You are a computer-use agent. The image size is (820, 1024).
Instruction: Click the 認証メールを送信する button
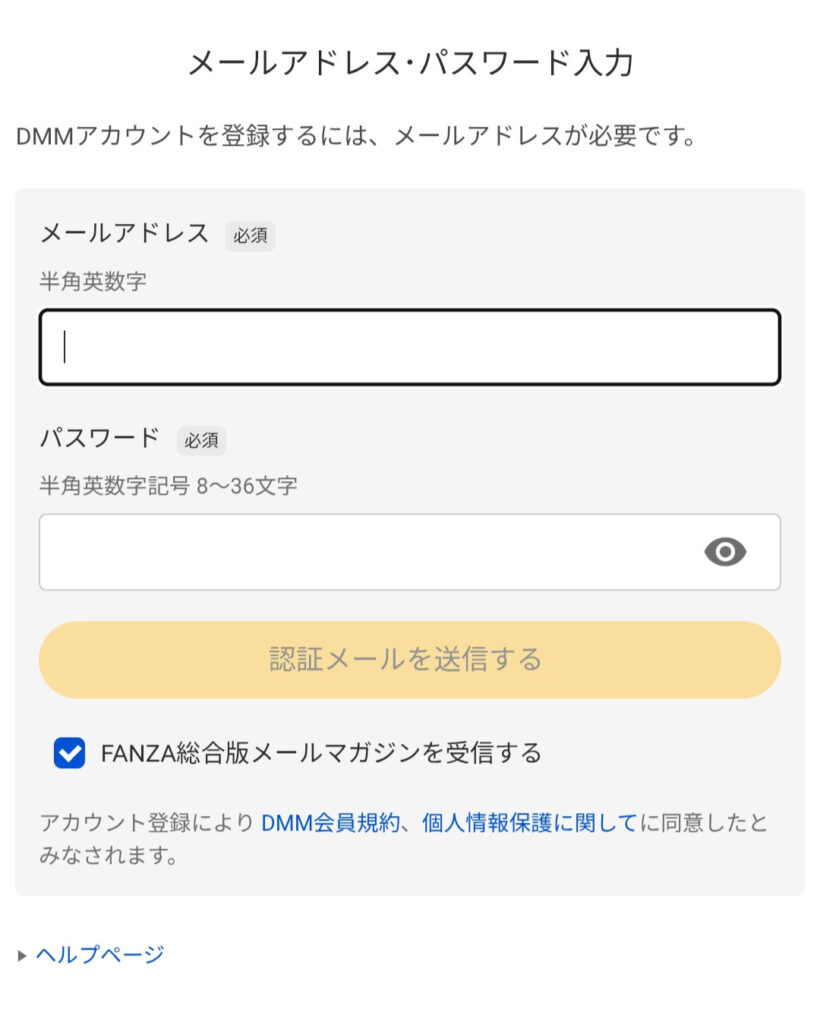coord(410,660)
